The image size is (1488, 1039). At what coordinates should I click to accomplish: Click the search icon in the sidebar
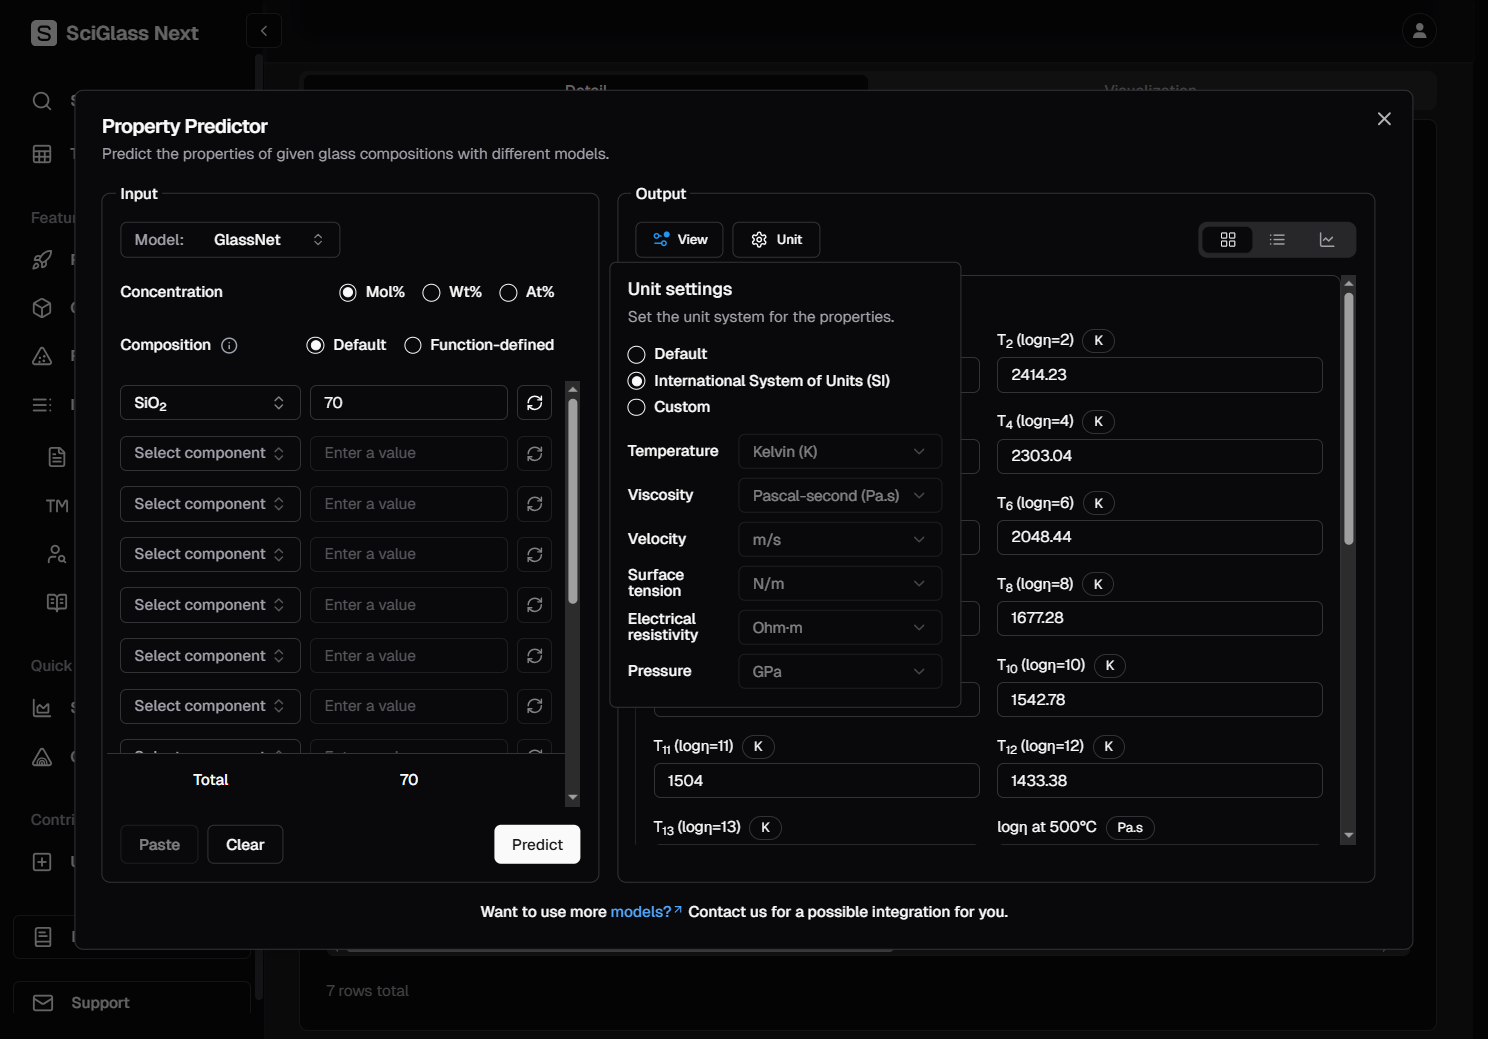(x=42, y=101)
